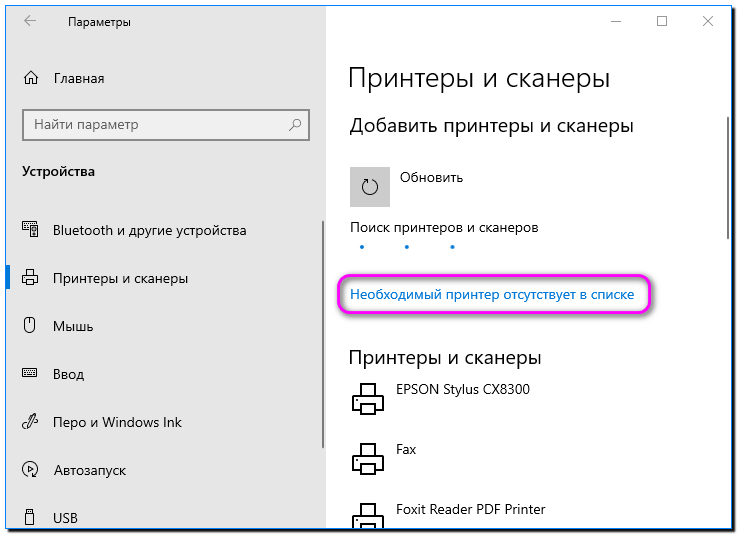Click the Bluetooth devices keyboard icon
The image size is (738, 535).
pyautogui.click(x=30, y=230)
